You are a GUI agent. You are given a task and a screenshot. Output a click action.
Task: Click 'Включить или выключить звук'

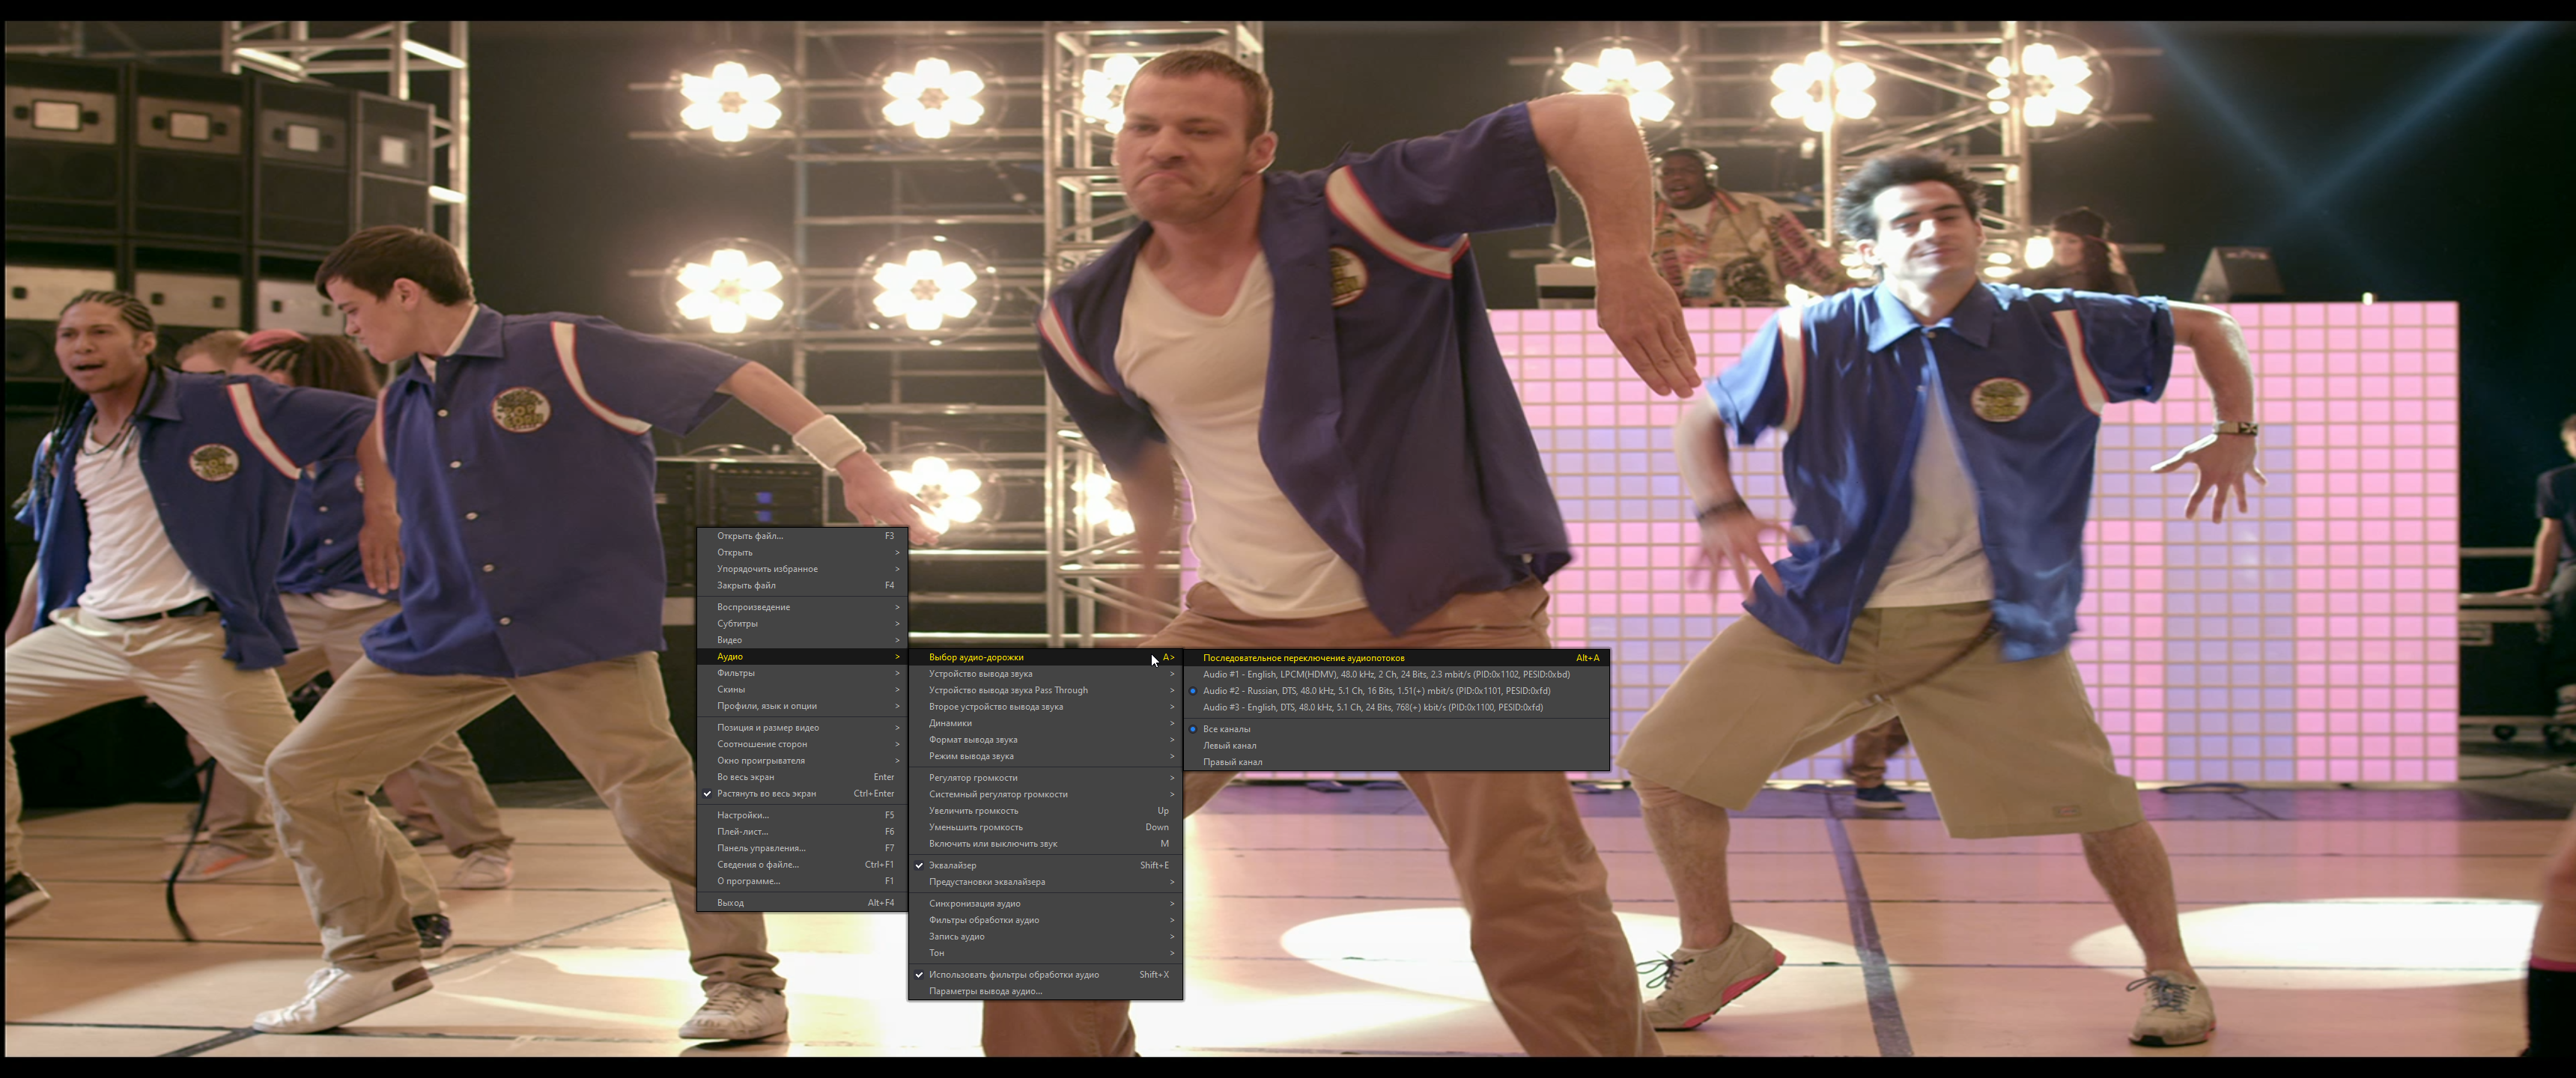992,844
